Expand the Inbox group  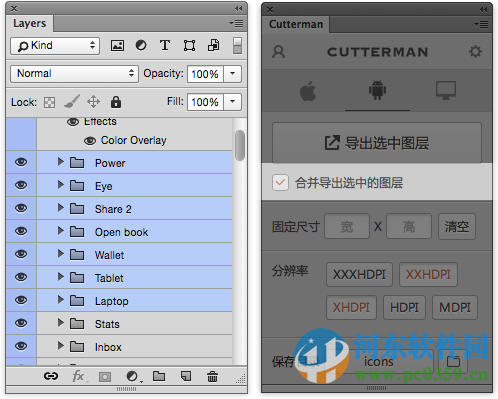pos(60,346)
